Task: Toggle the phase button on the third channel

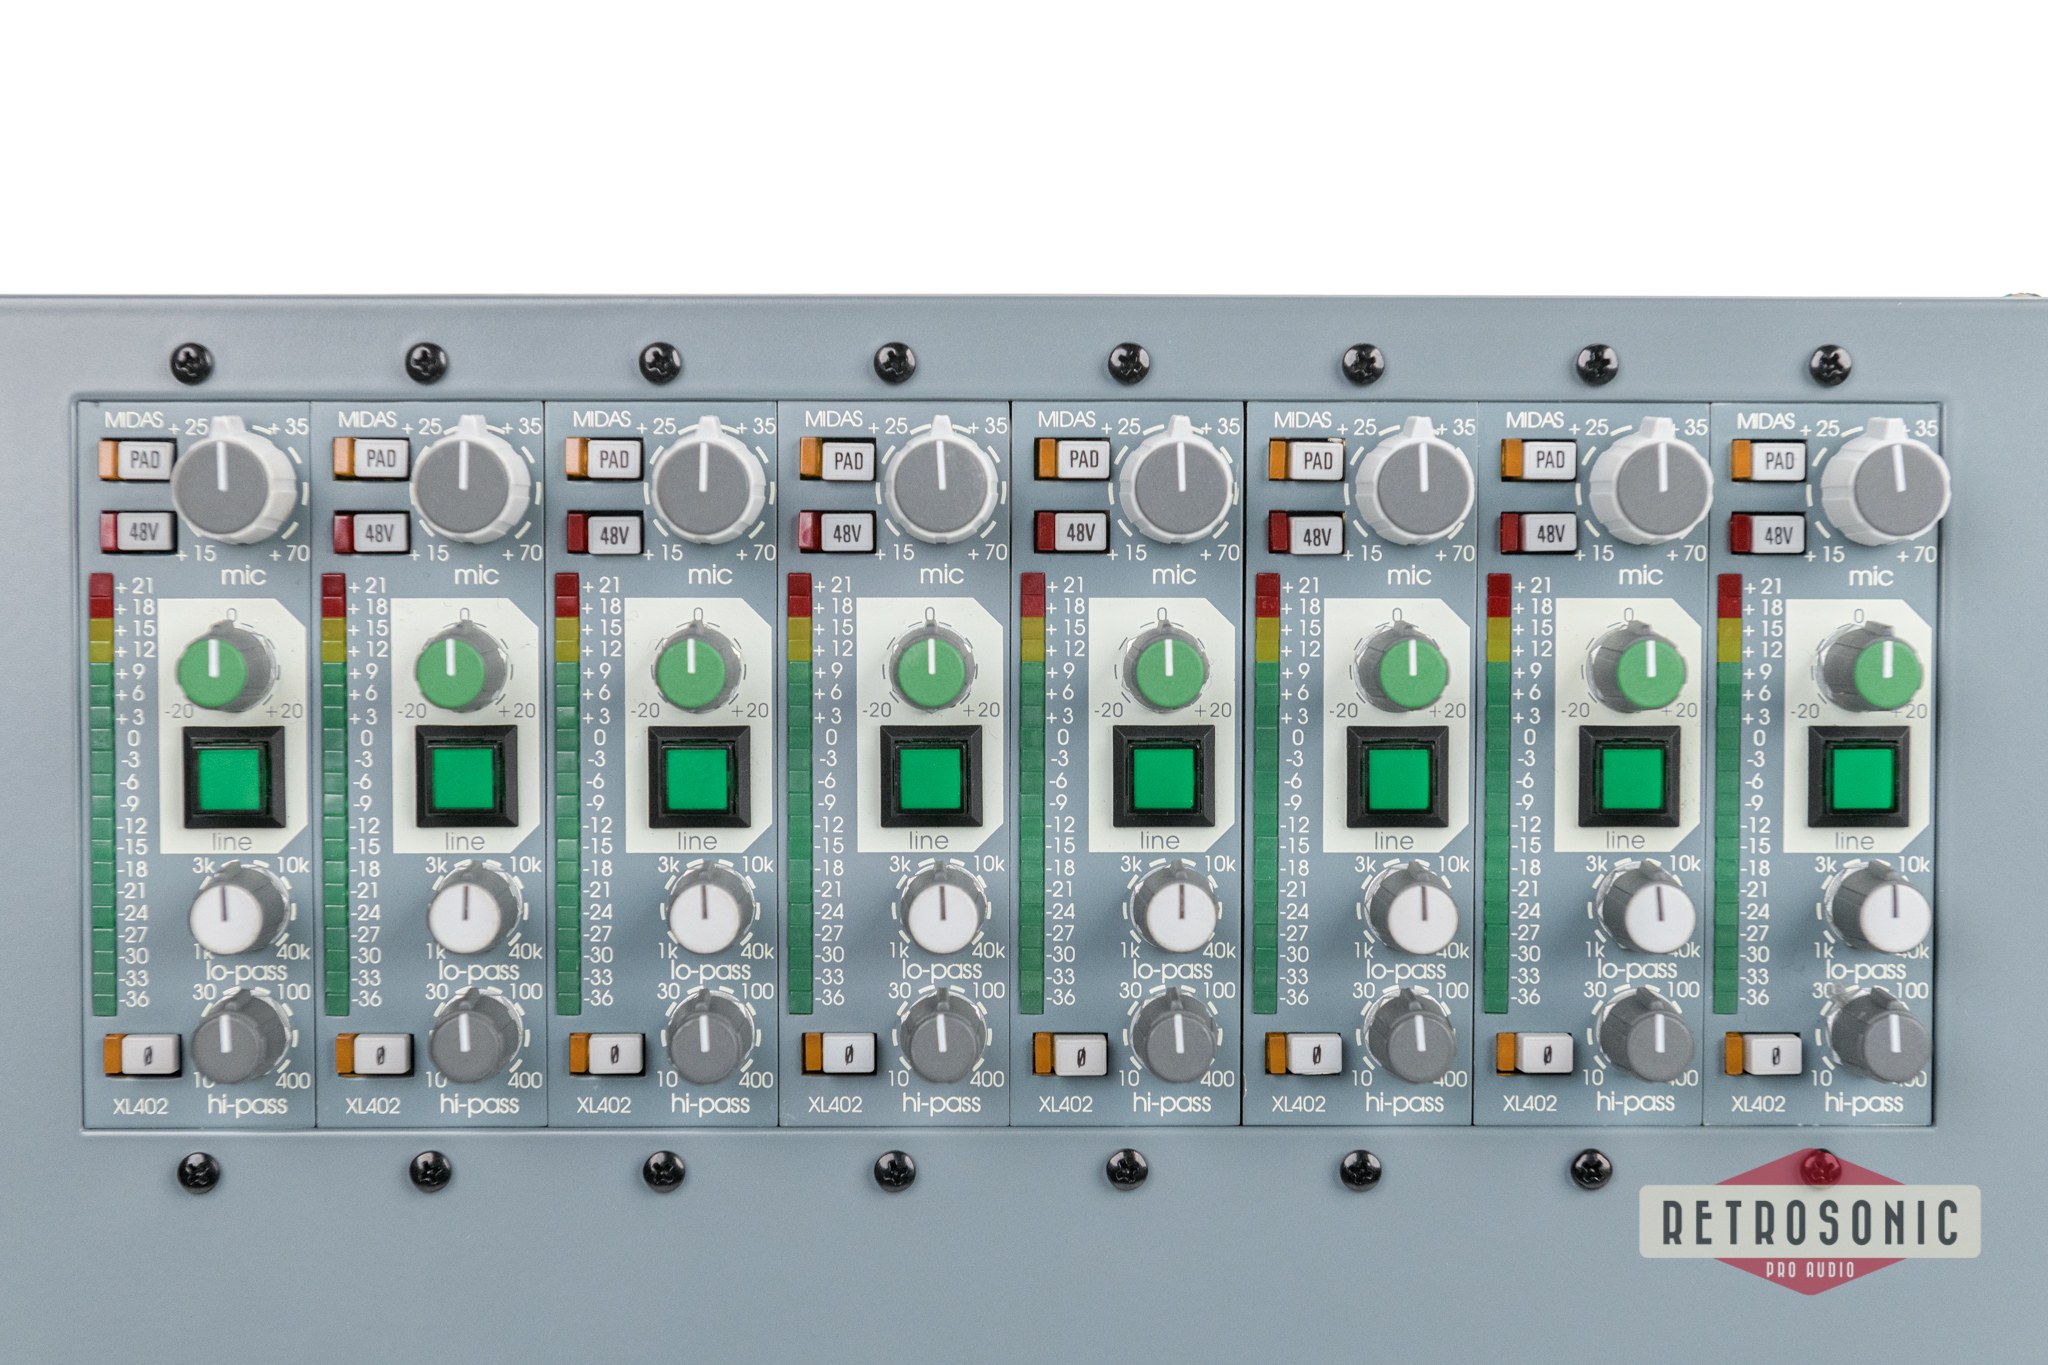Action: (608, 1053)
